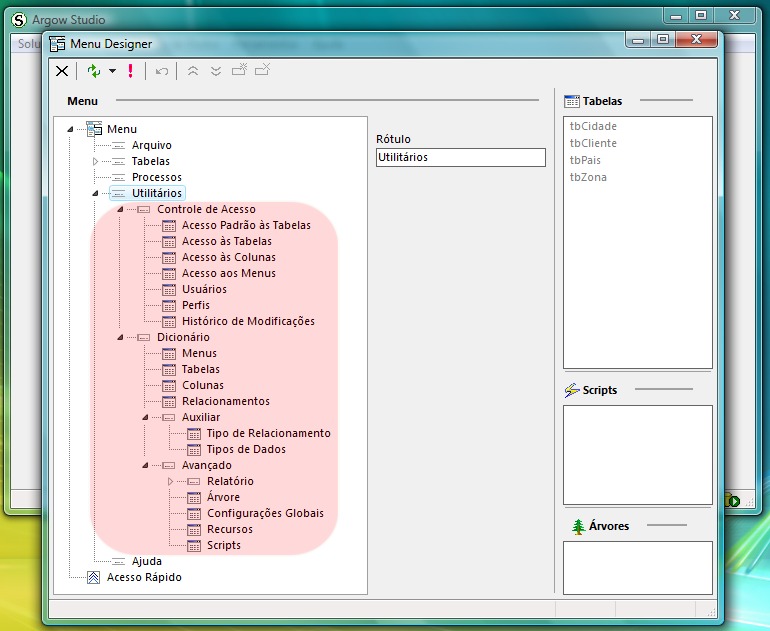
Task: Click the Acesso Rápido chevron icon
Action: [x=93, y=577]
